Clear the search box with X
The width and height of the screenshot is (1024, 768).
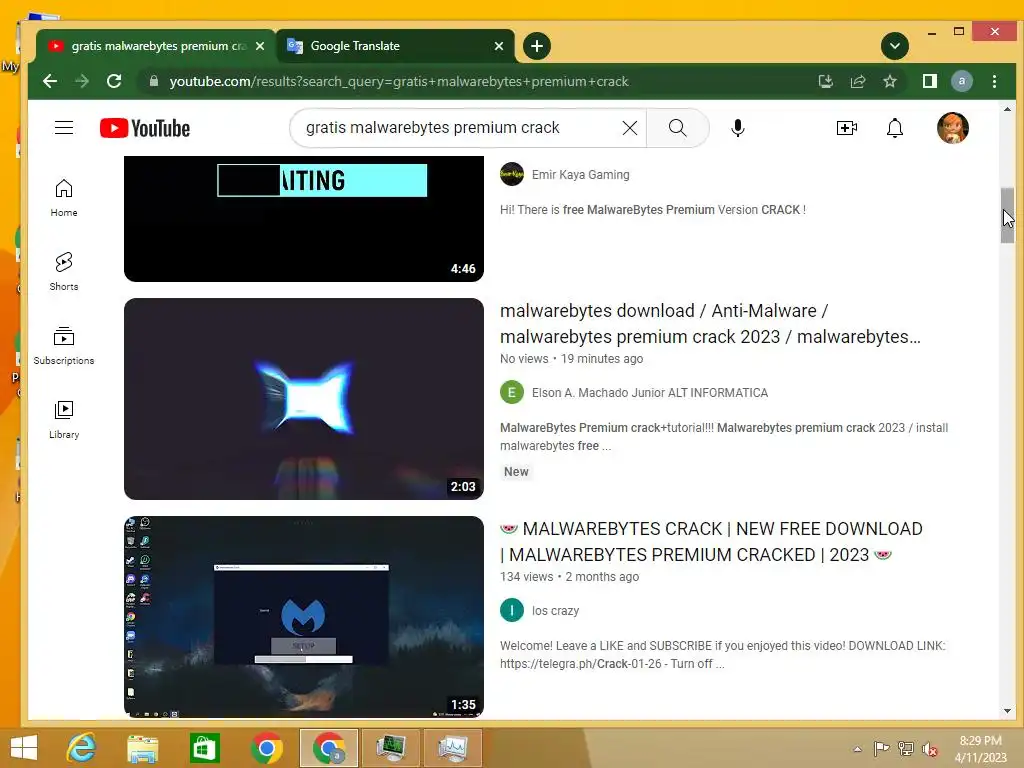click(x=630, y=128)
